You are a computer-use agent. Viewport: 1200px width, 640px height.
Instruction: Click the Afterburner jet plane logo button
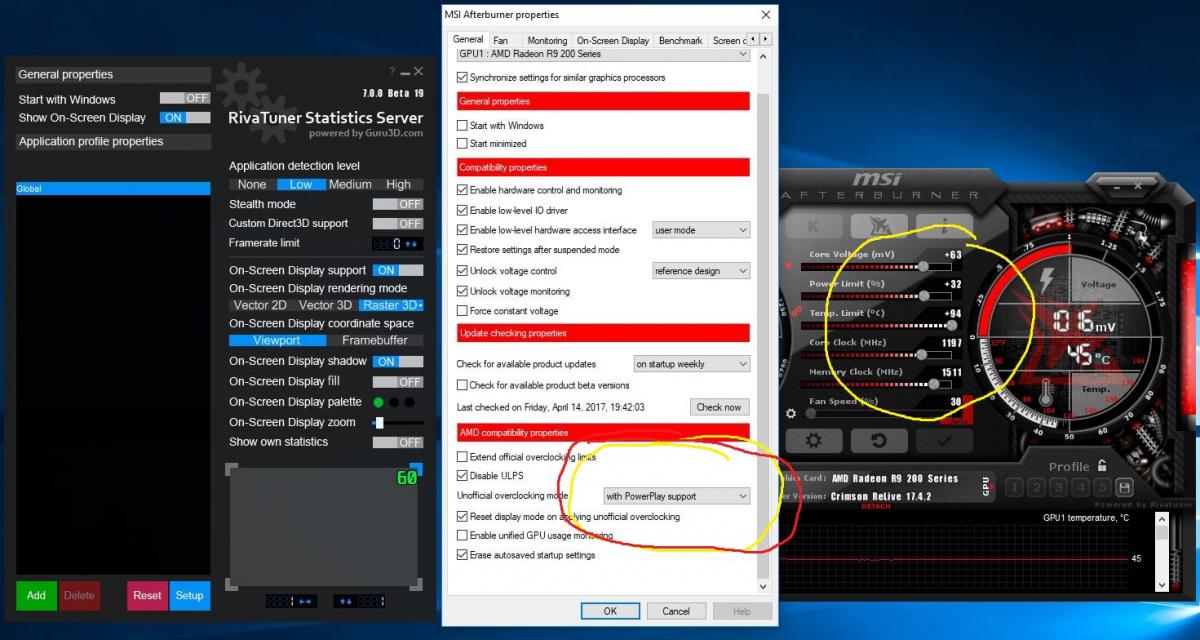tap(879, 225)
